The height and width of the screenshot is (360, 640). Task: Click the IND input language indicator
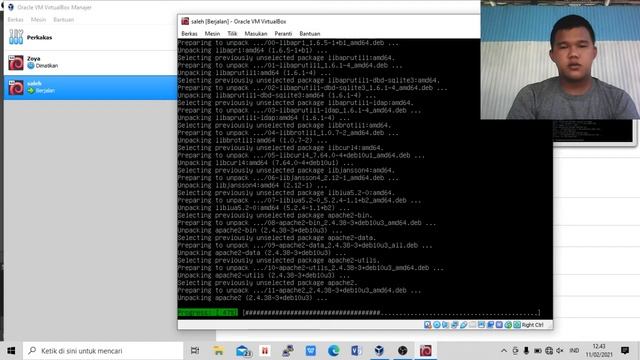point(574,351)
